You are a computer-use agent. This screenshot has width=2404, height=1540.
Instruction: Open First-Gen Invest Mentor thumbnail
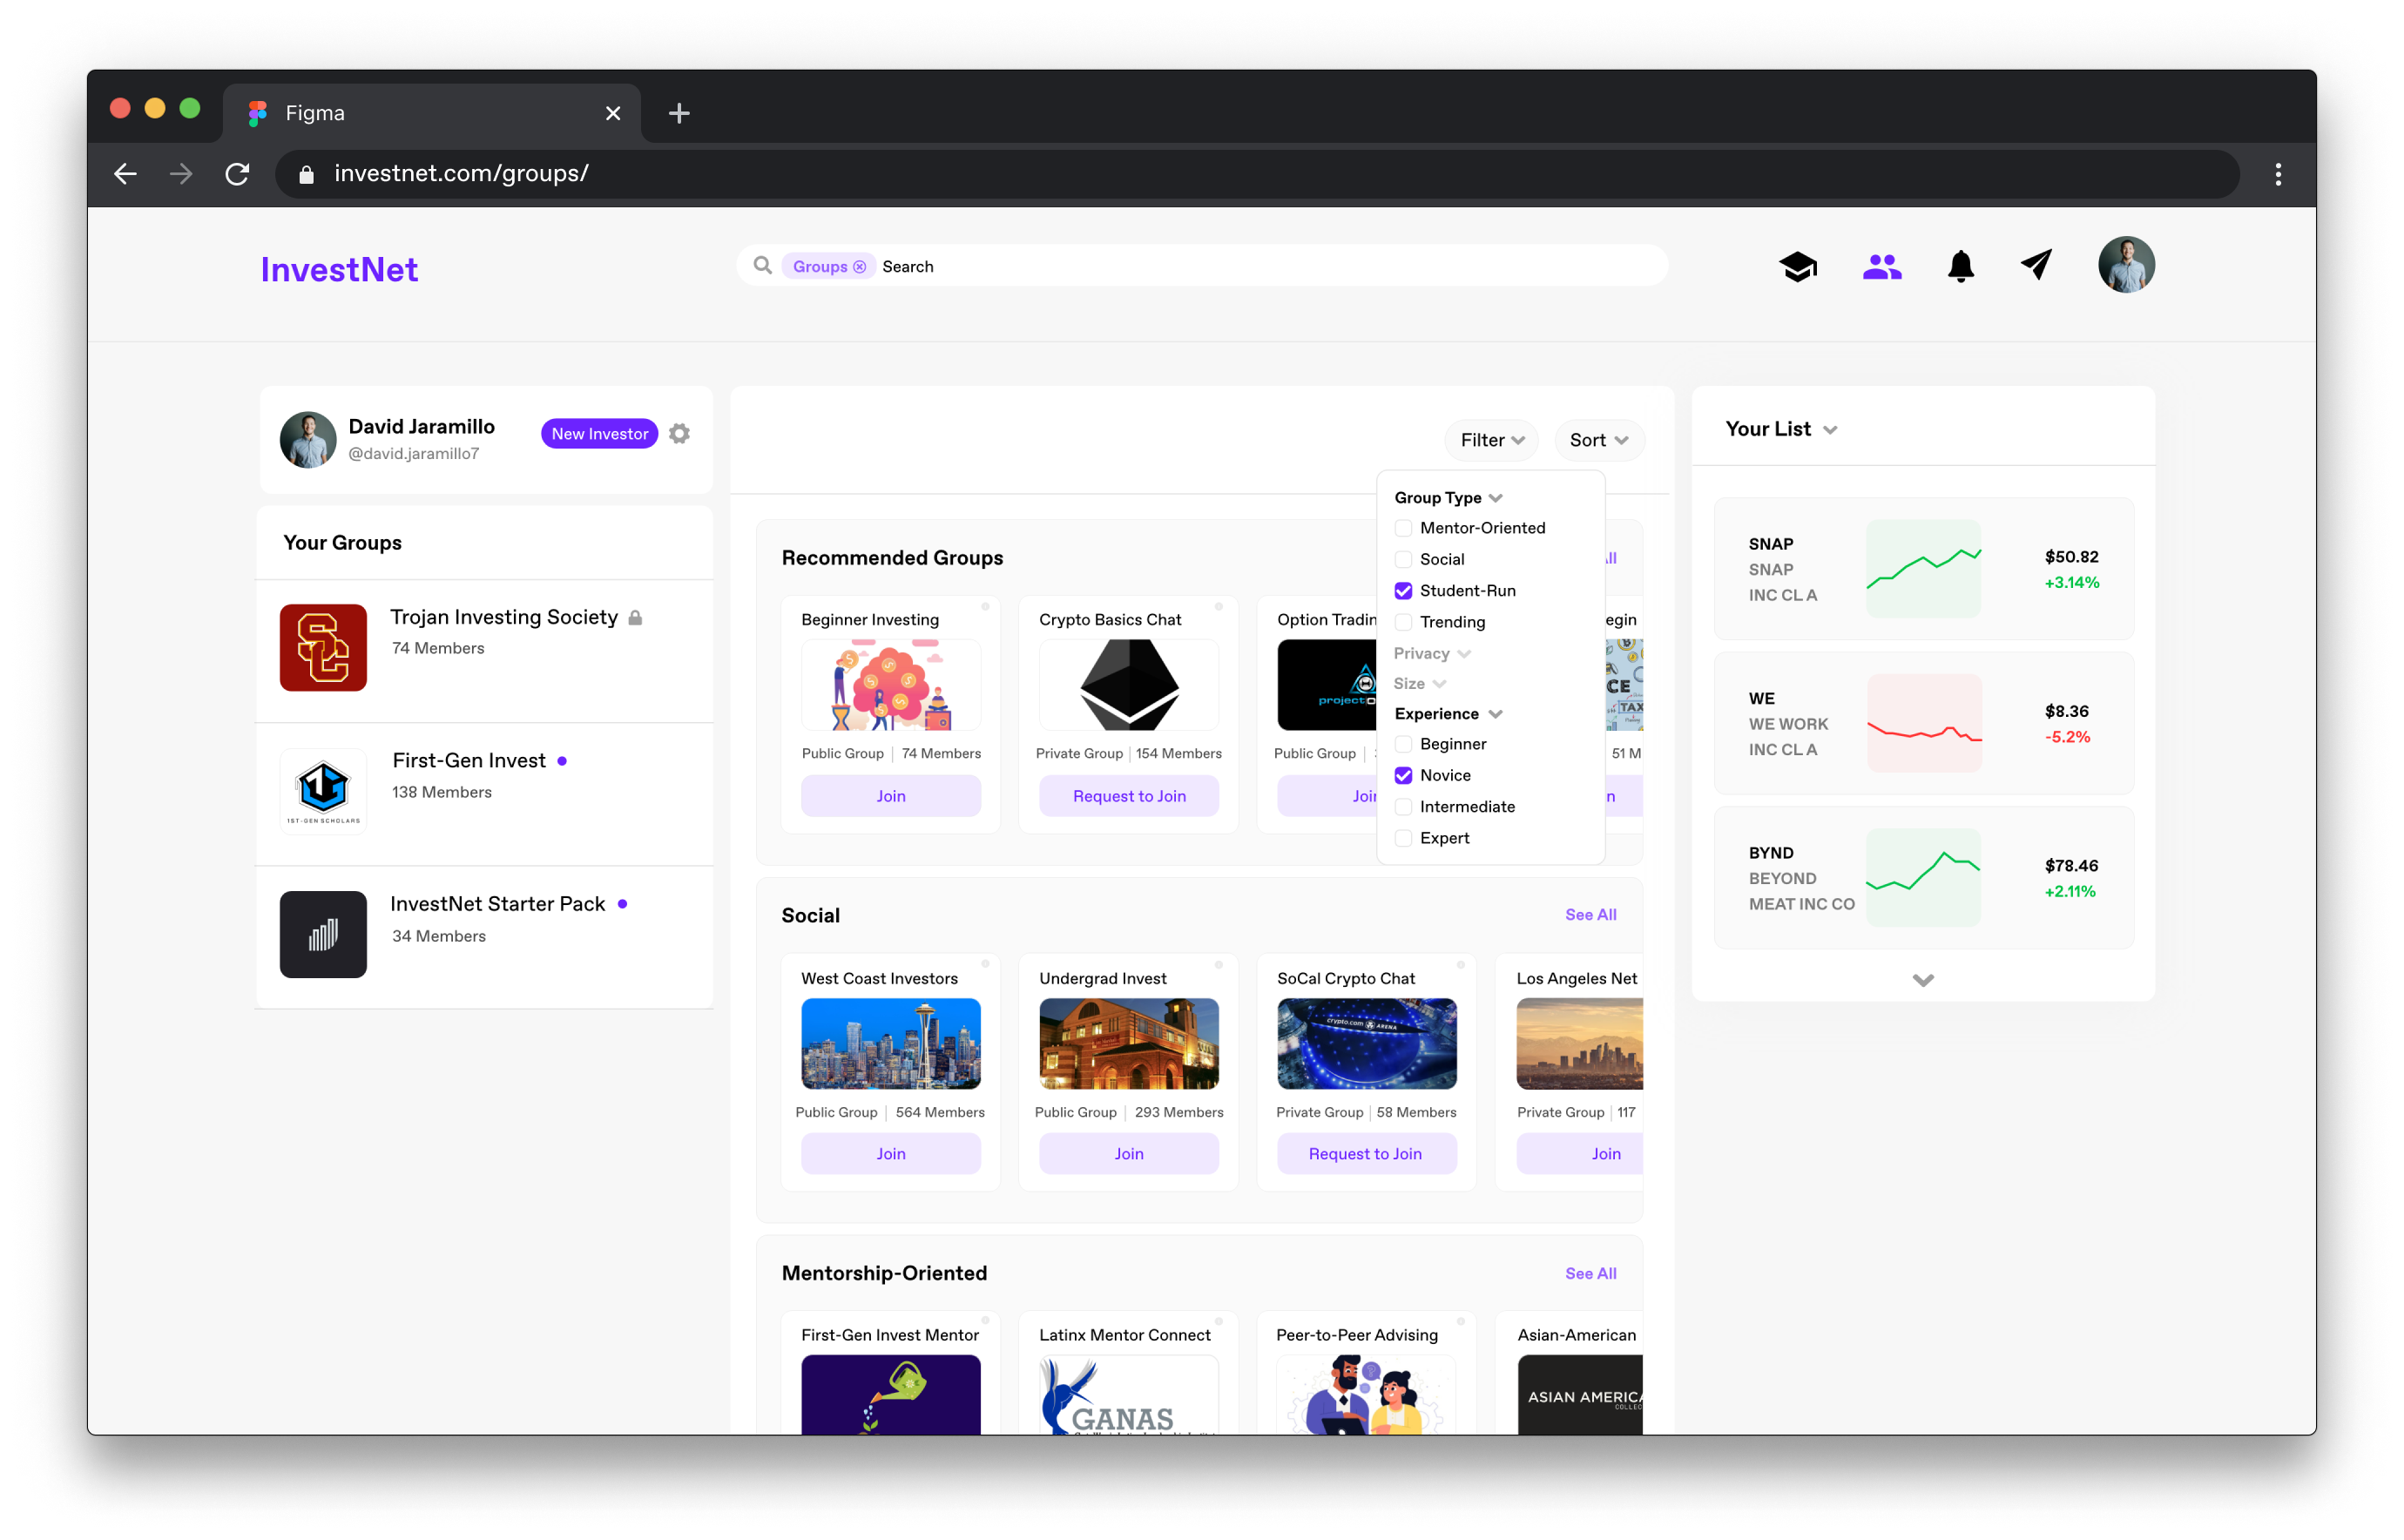click(890, 1394)
